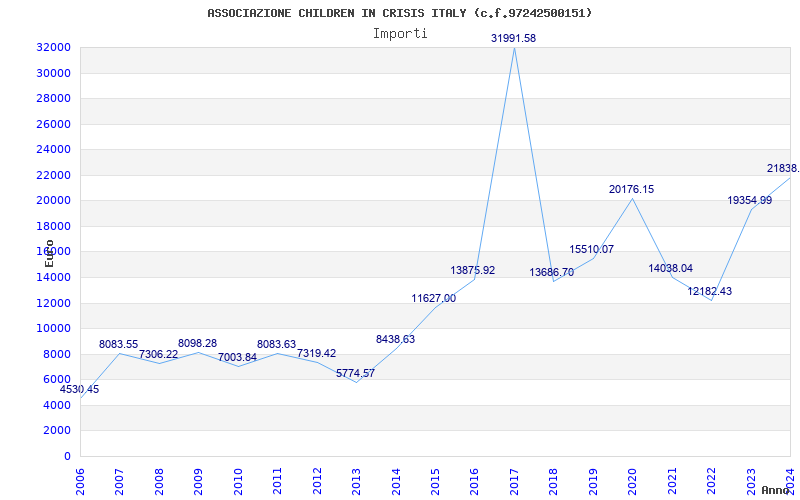Click the Euro y-axis title
The image size is (800, 500).
[49, 253]
